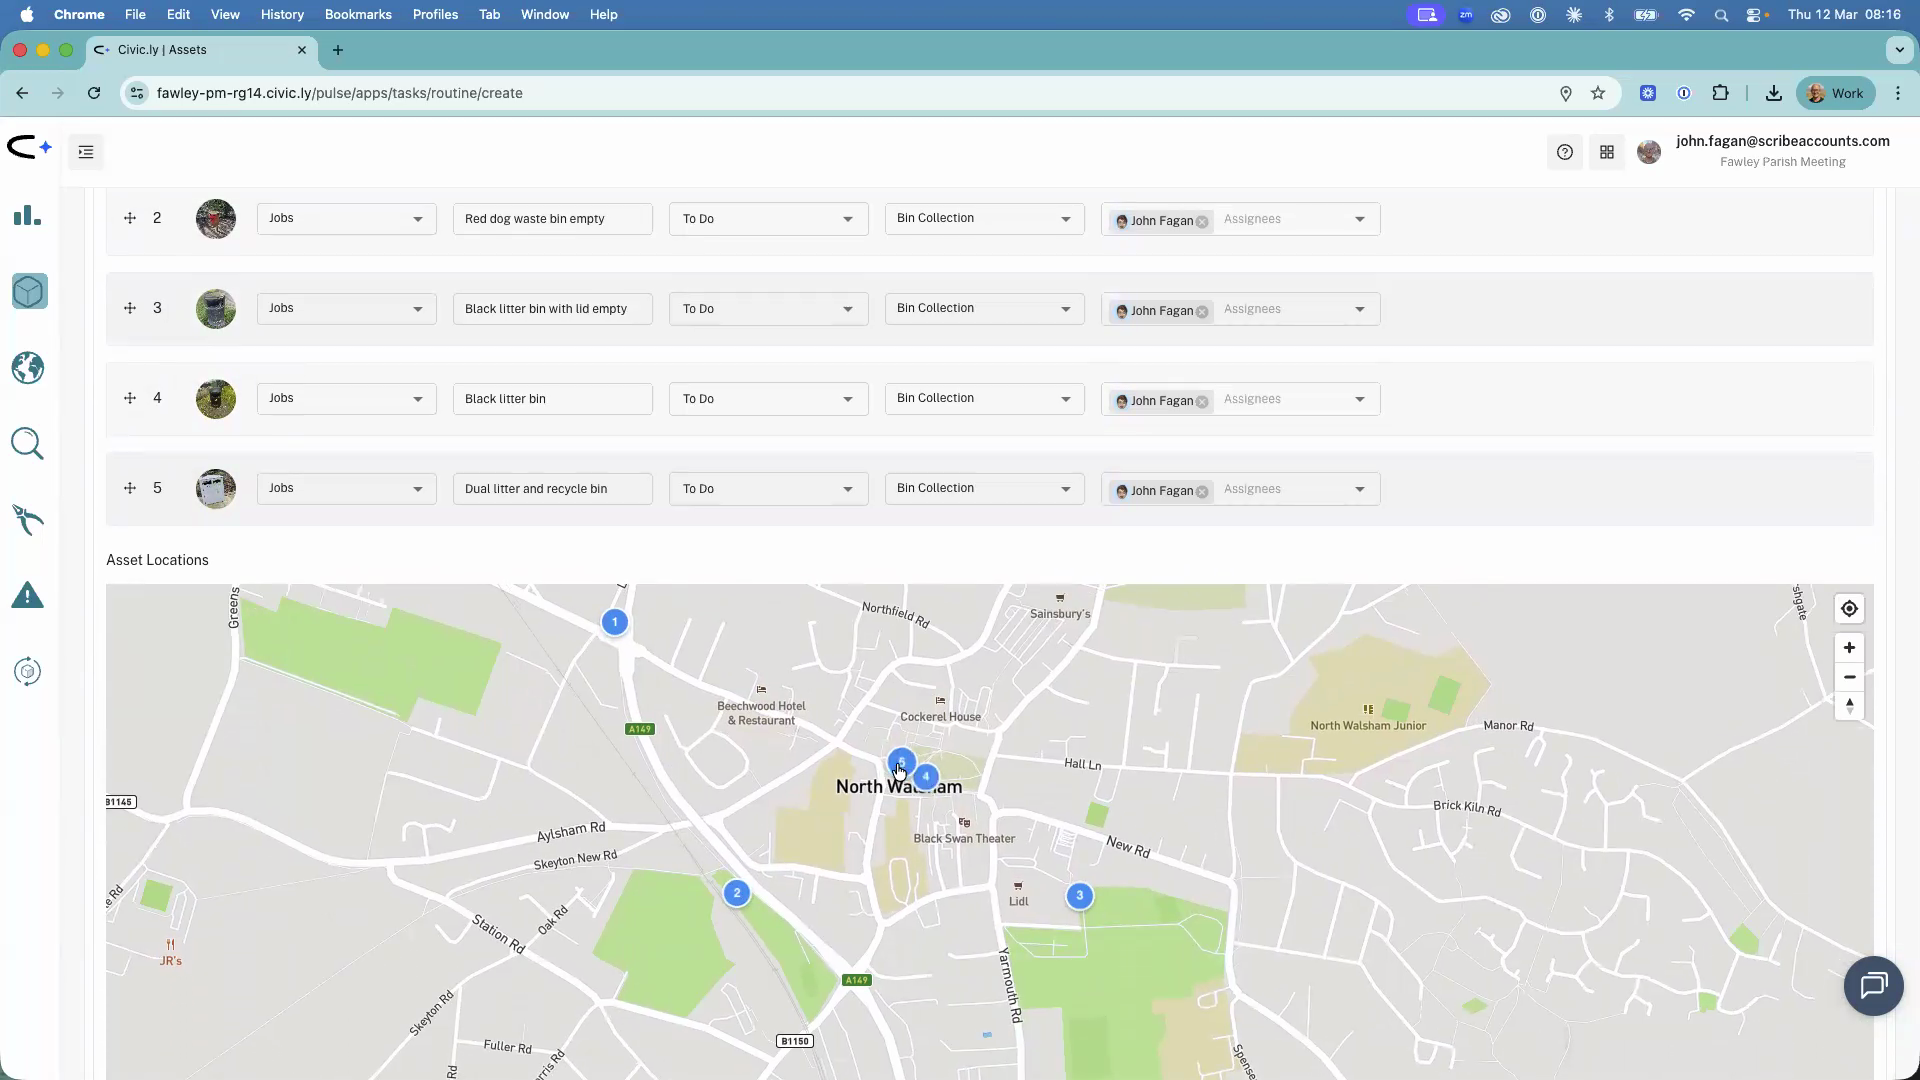This screenshot has height=1080, width=1920.
Task: Open the apps grid icon in the header
Action: (x=1607, y=152)
